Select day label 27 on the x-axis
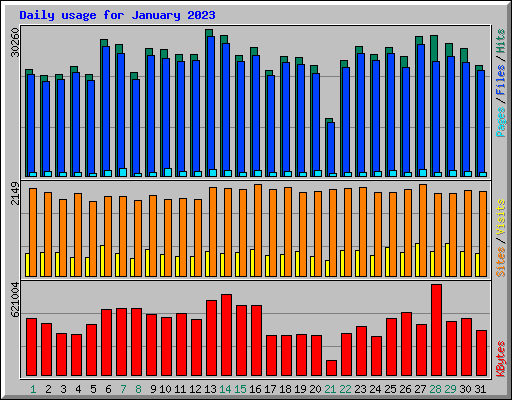 (x=420, y=389)
